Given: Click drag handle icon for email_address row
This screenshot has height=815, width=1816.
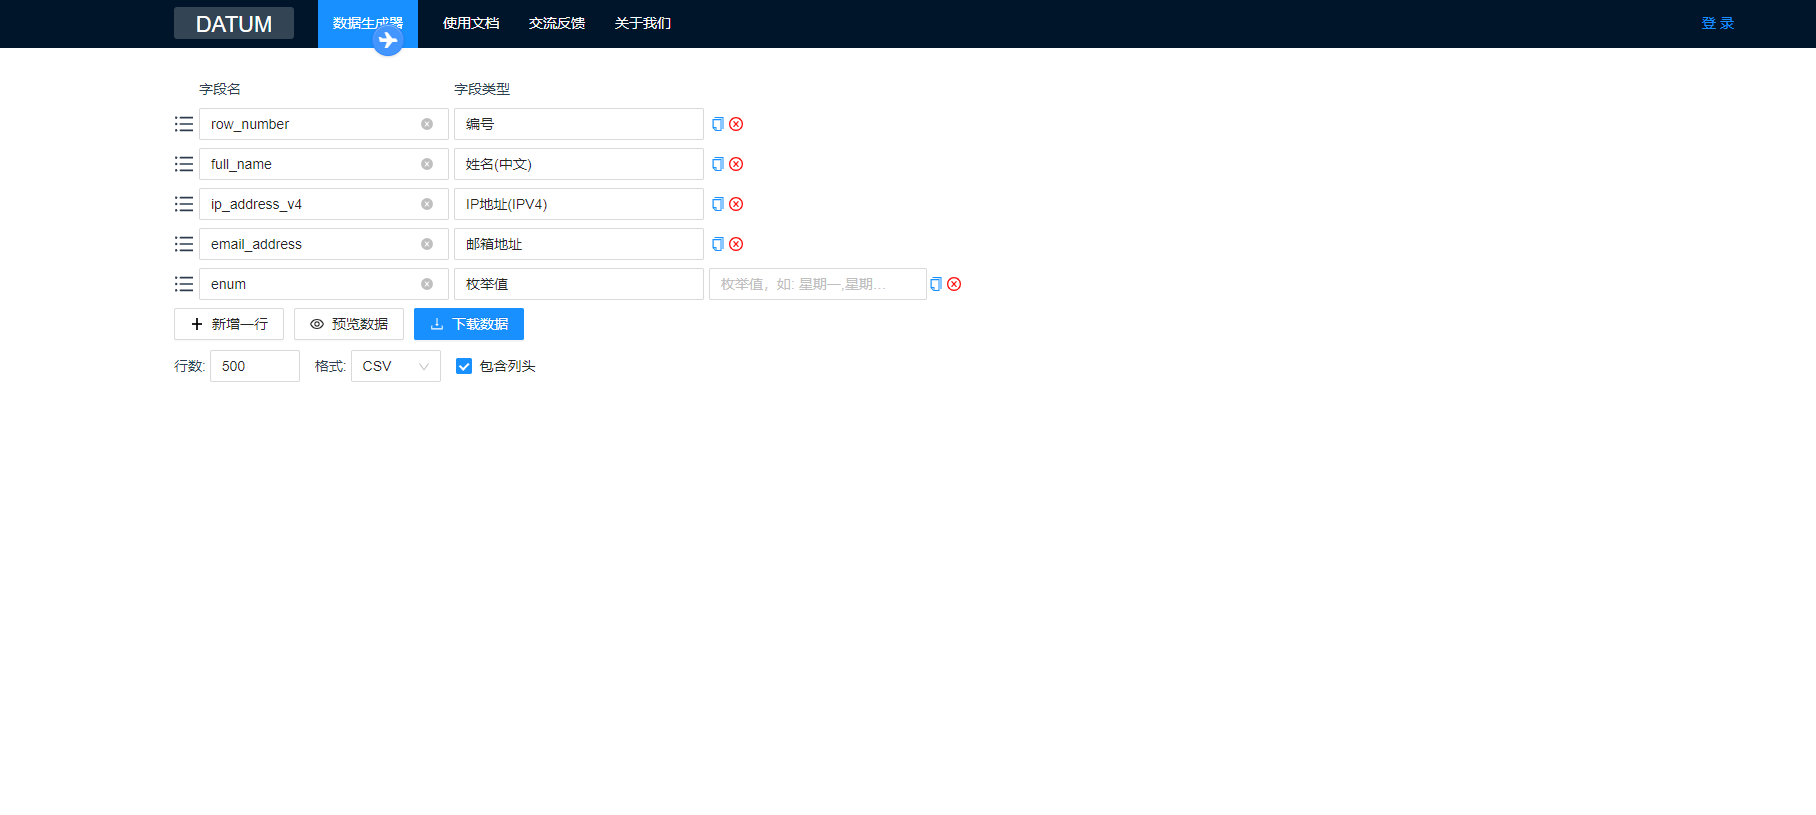Looking at the screenshot, I should pos(184,244).
